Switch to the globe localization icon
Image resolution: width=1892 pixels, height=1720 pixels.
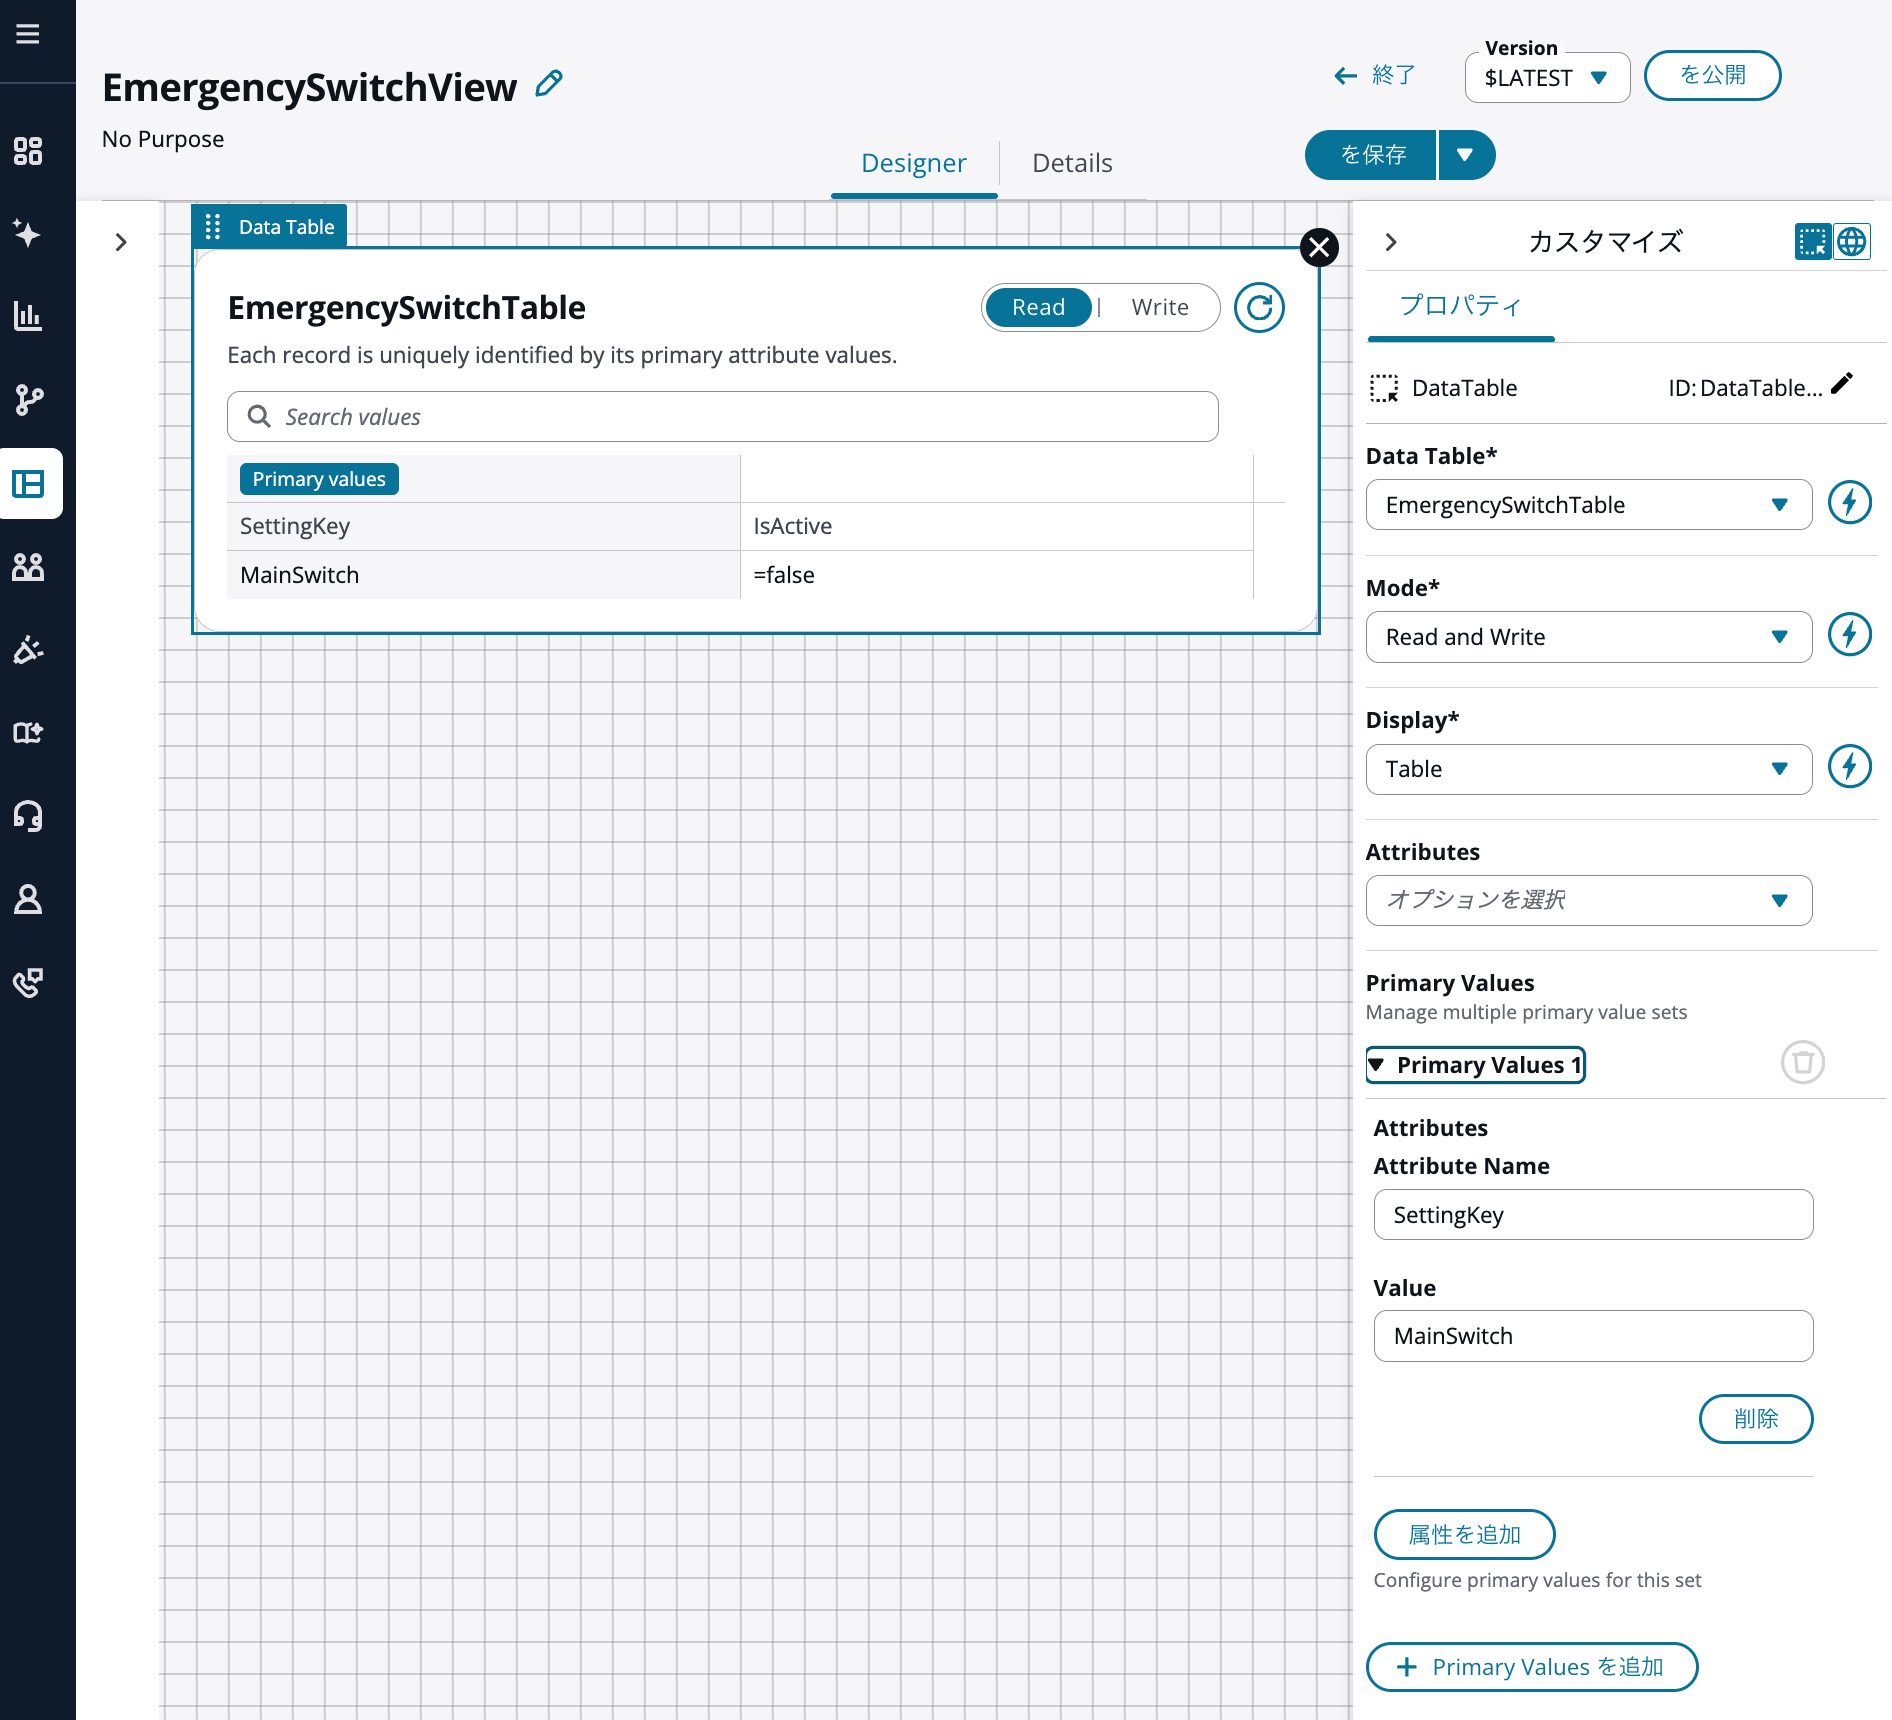(x=1852, y=241)
